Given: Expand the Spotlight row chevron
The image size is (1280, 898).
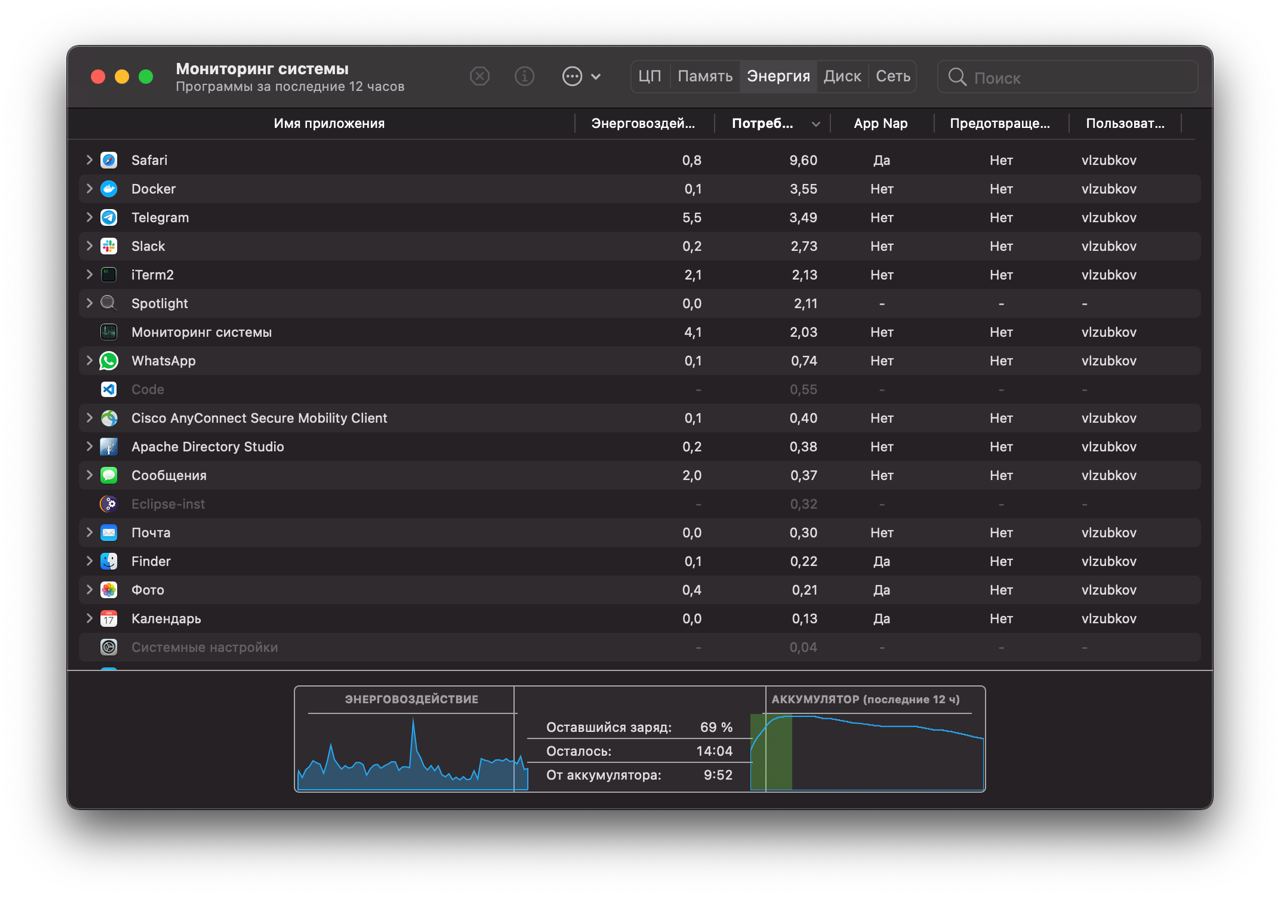Looking at the screenshot, I should [89, 303].
